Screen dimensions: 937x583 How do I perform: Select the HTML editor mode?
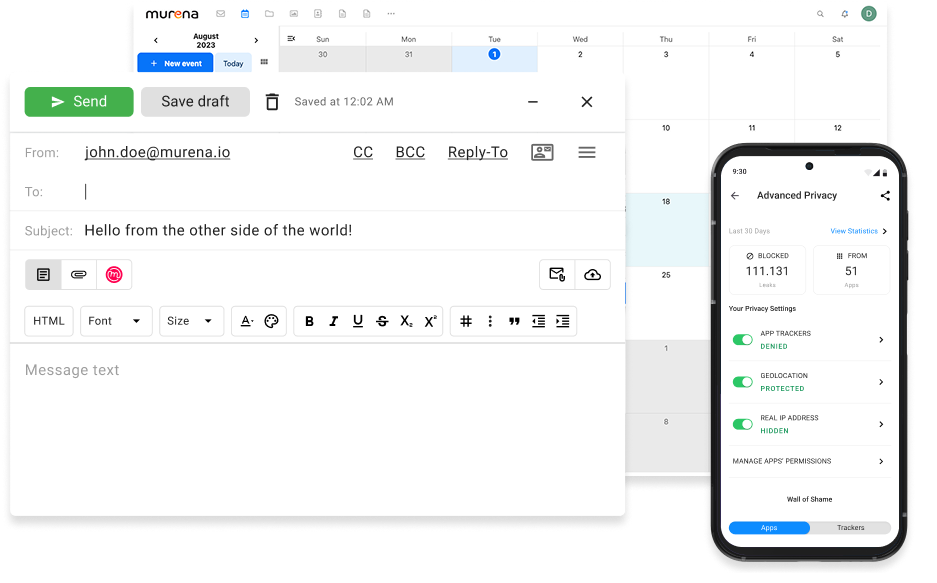pos(48,321)
